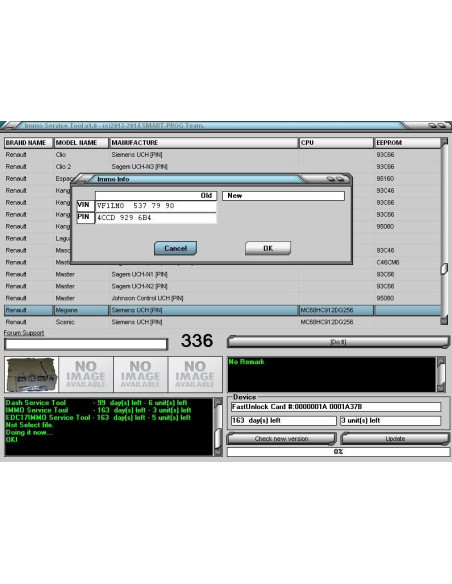Sort by MODEL NAME column header
Viewport: 452px width, 584px height.
coord(81,143)
